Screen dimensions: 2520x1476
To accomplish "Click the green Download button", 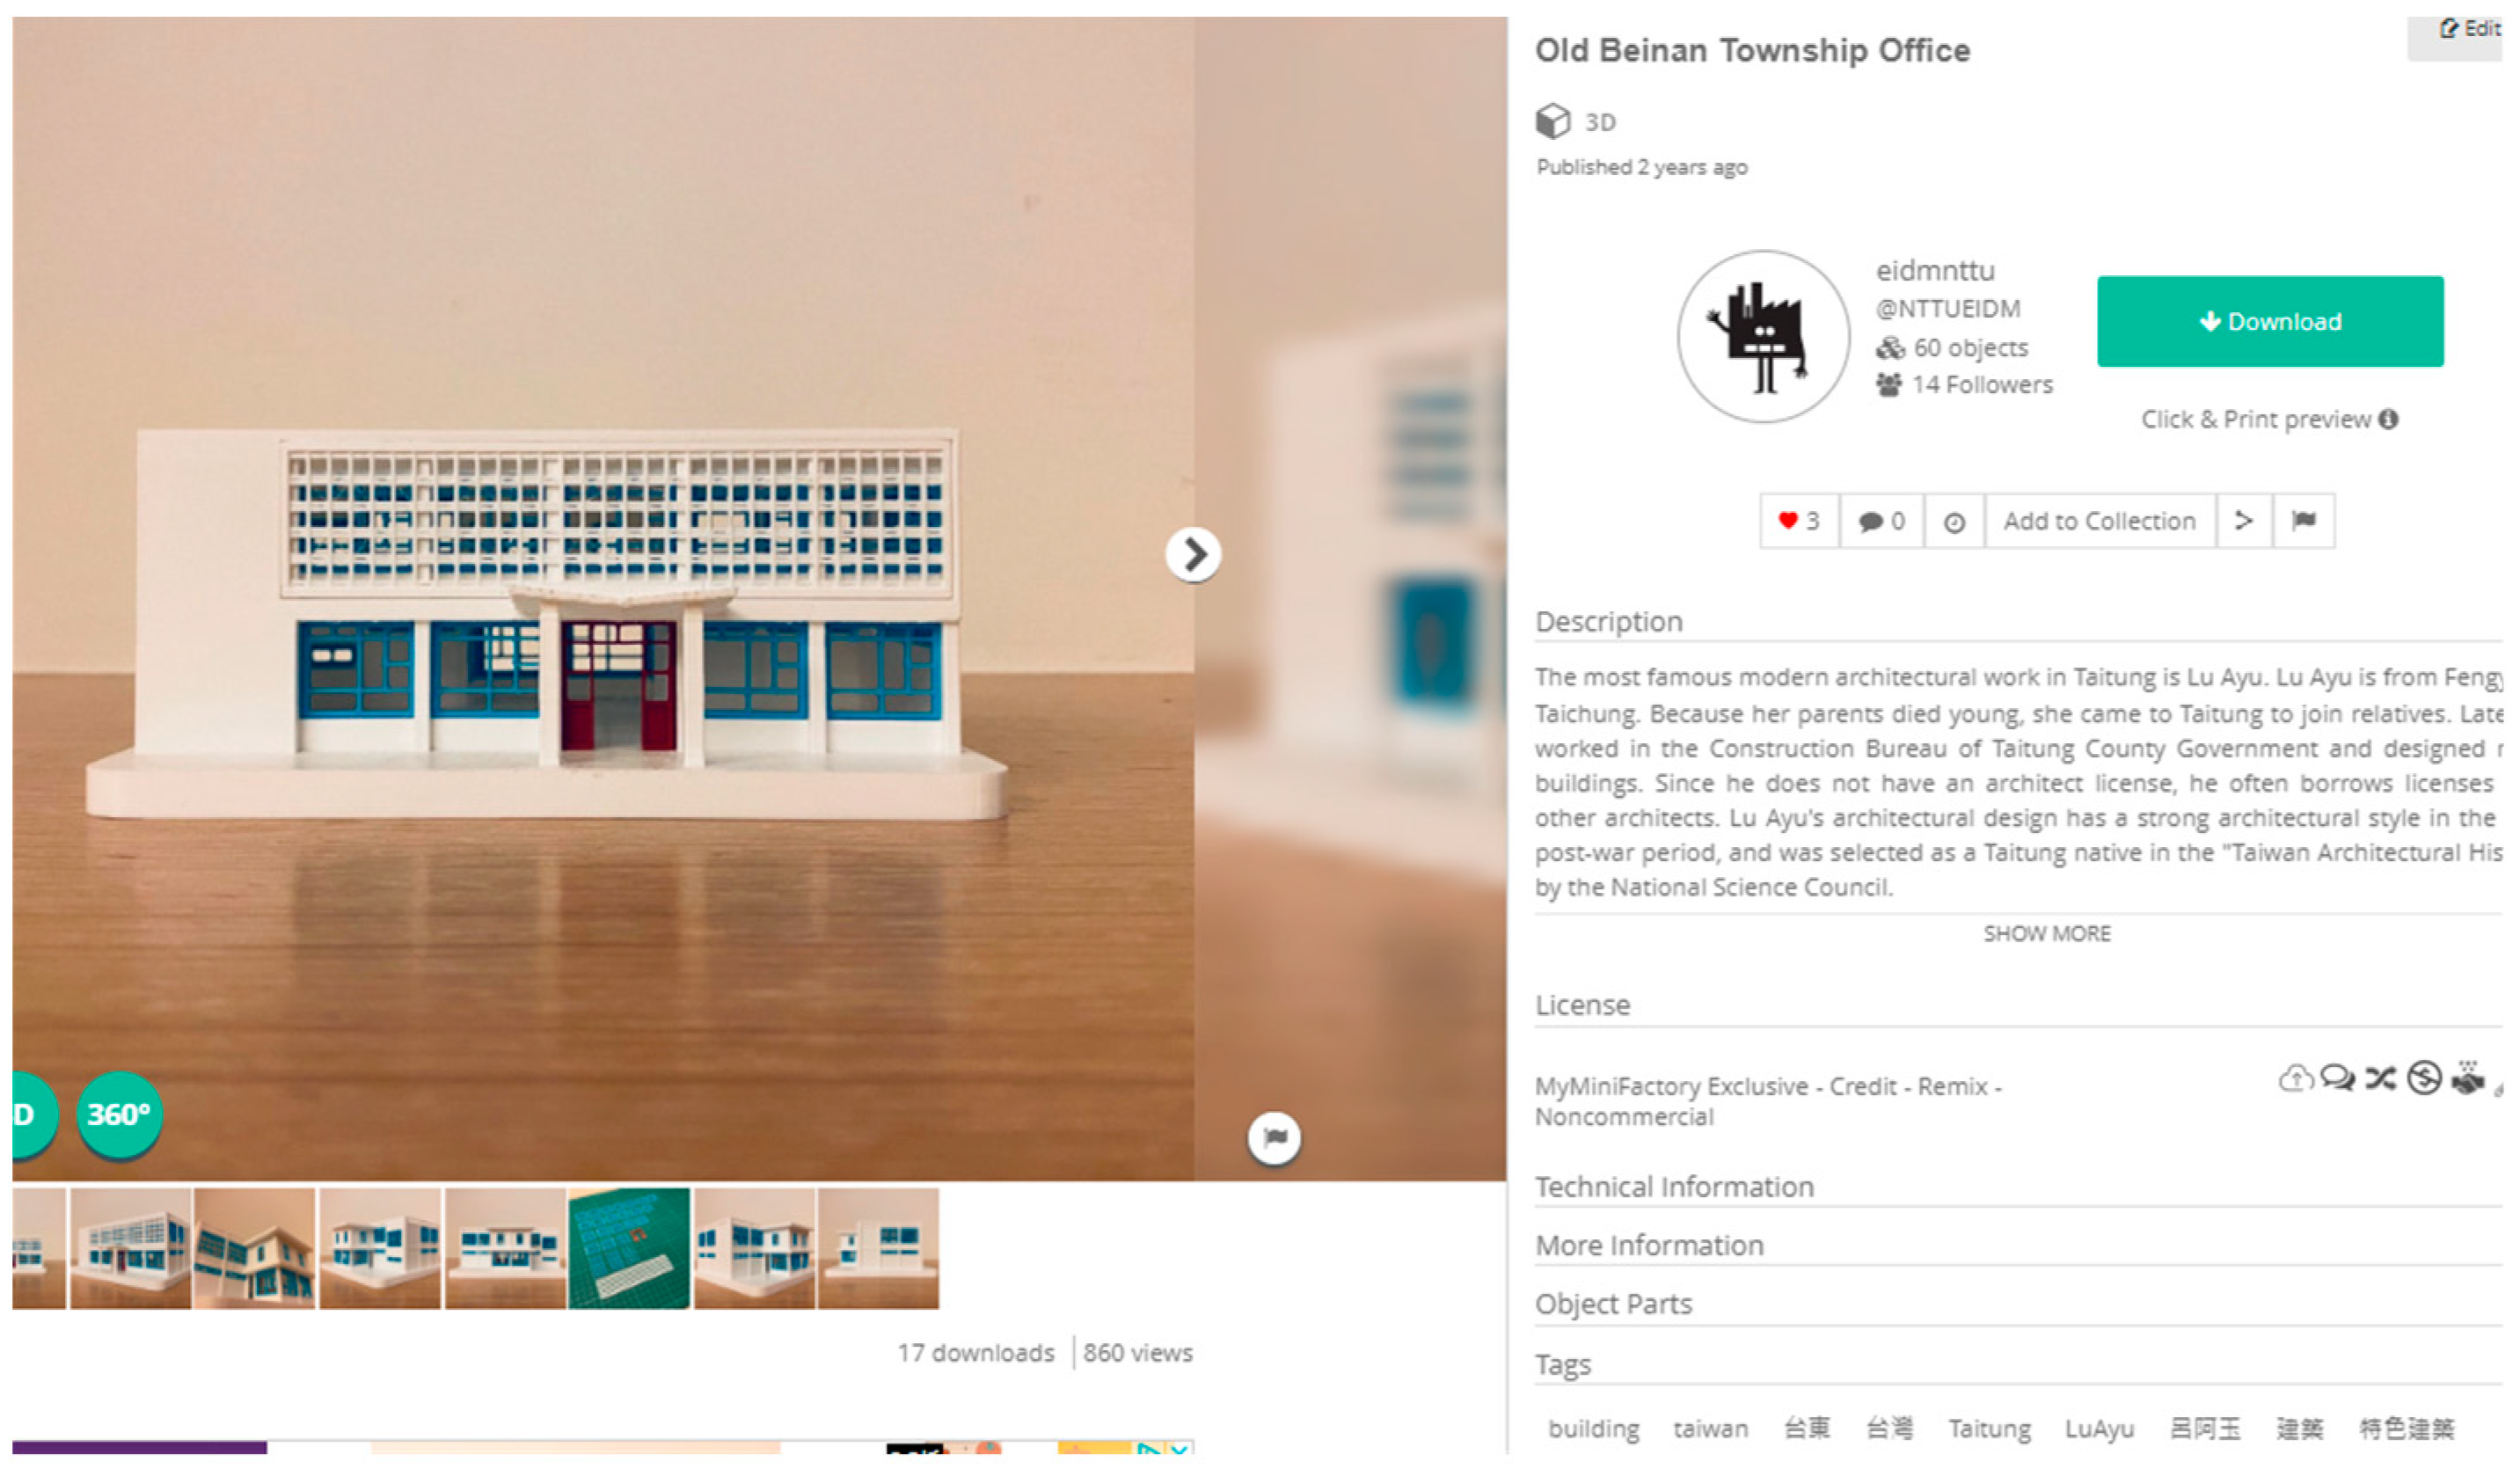I will click(2270, 321).
